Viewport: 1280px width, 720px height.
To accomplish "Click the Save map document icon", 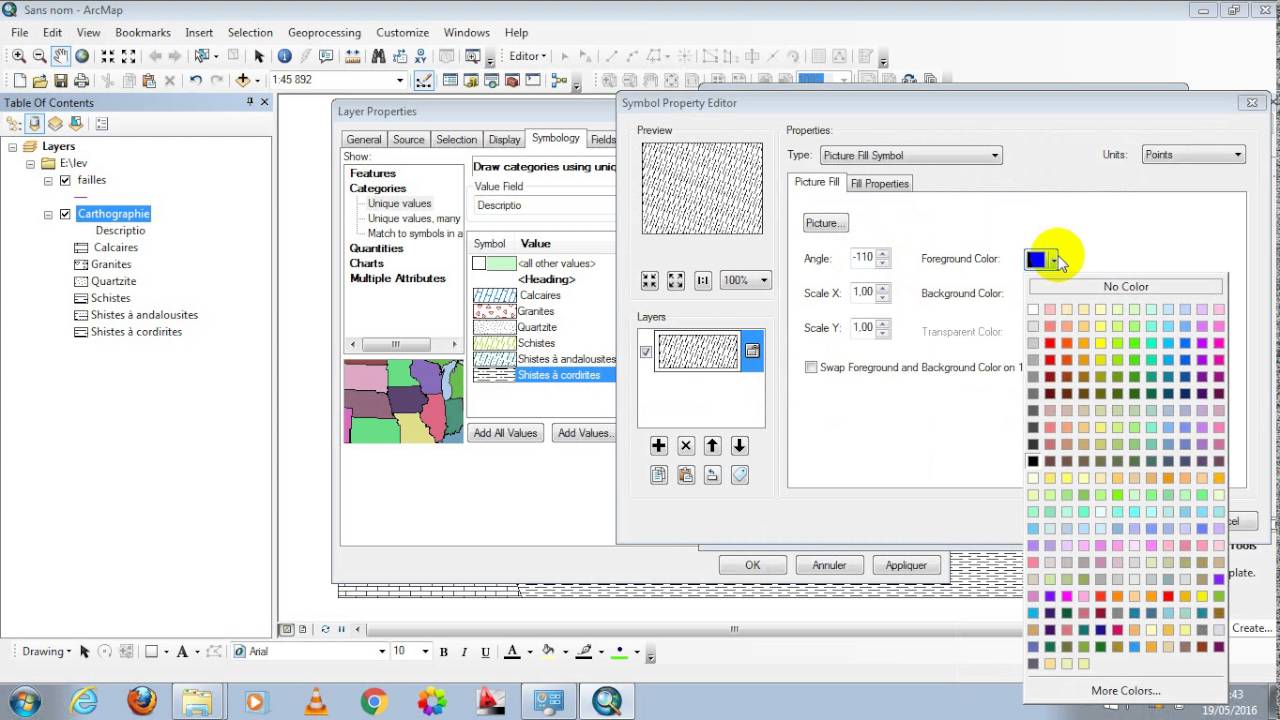I will [61, 81].
